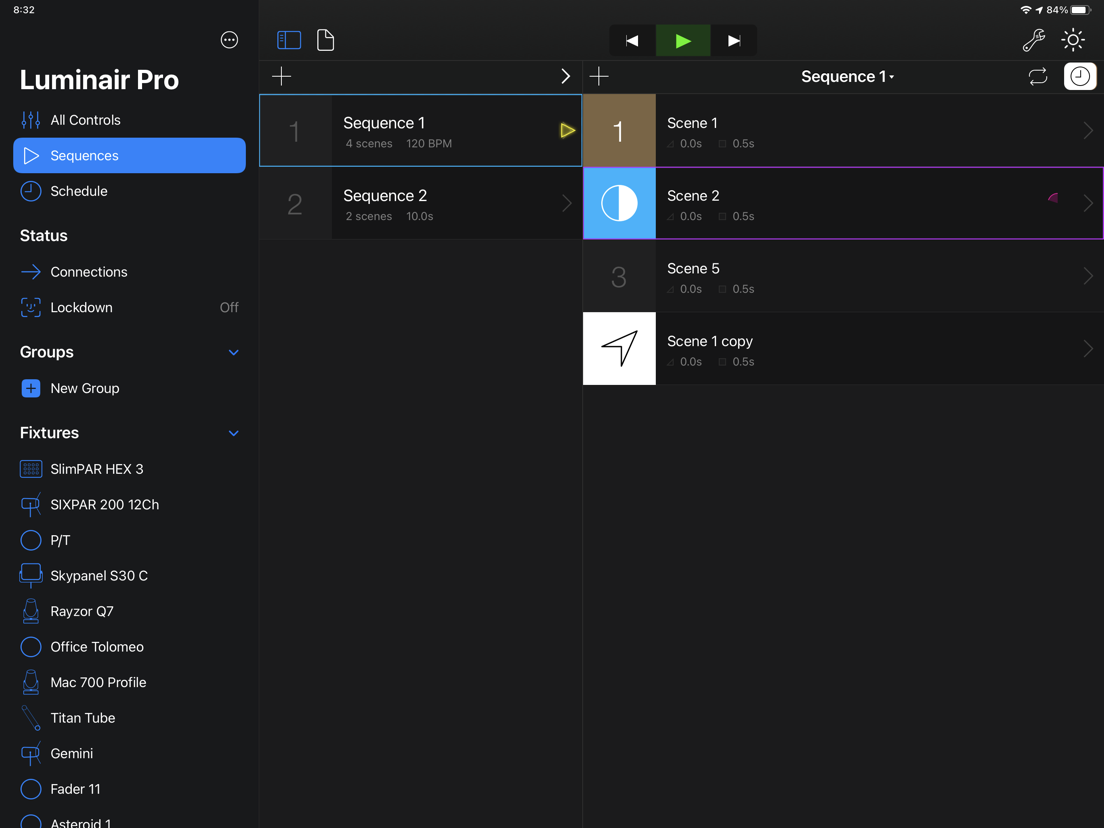This screenshot has height=828, width=1104.
Task: Open Scene 2 details chevron
Action: [x=1088, y=203]
